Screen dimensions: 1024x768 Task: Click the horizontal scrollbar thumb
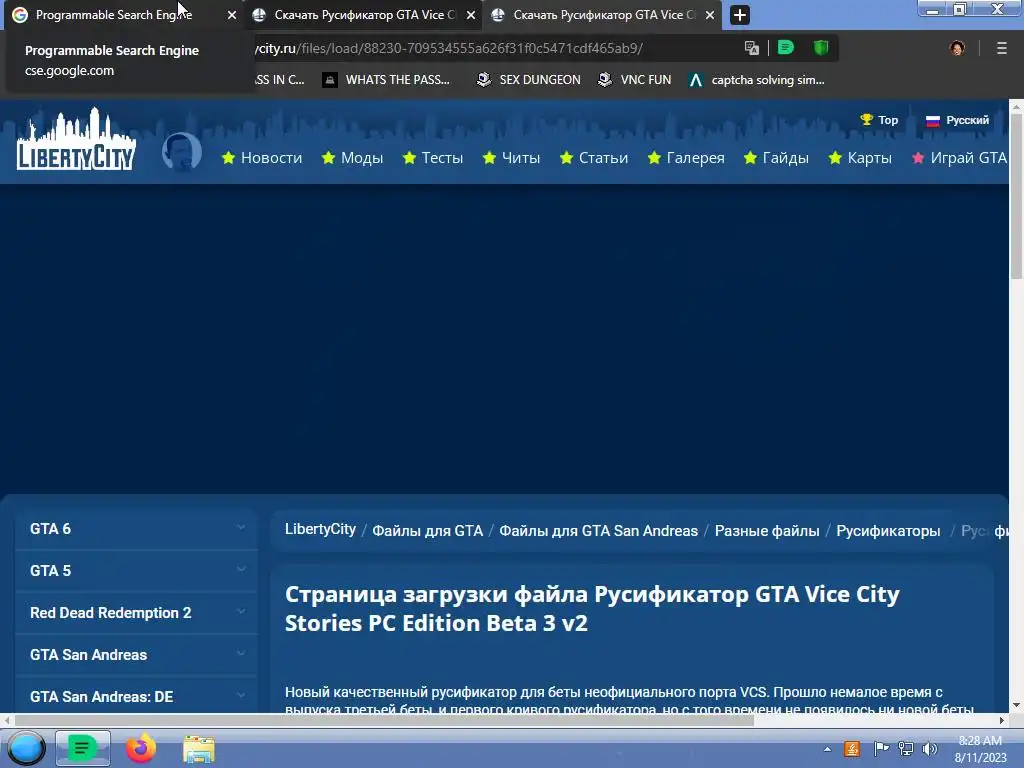tap(384, 720)
